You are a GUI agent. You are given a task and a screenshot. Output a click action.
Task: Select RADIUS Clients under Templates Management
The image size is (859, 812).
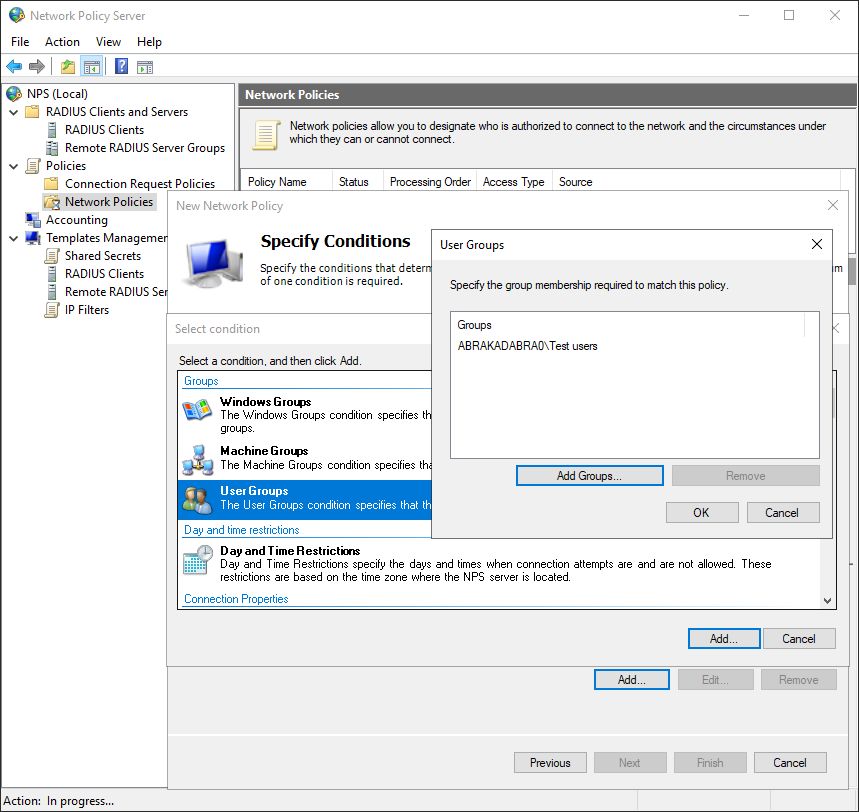105,274
